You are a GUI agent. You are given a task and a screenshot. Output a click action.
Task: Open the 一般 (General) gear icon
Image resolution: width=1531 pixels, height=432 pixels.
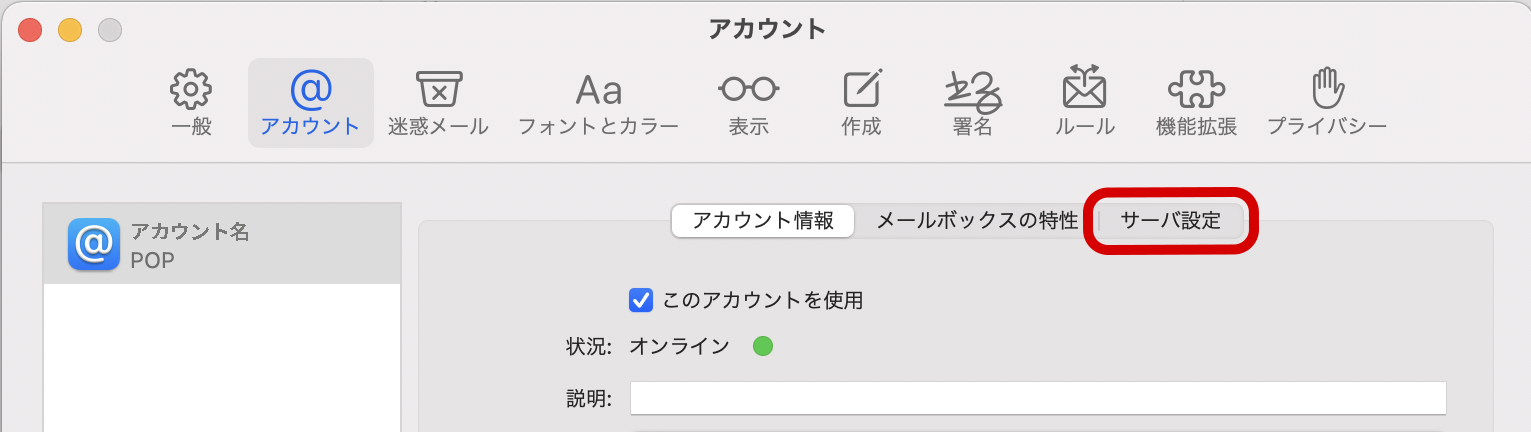pos(191,91)
